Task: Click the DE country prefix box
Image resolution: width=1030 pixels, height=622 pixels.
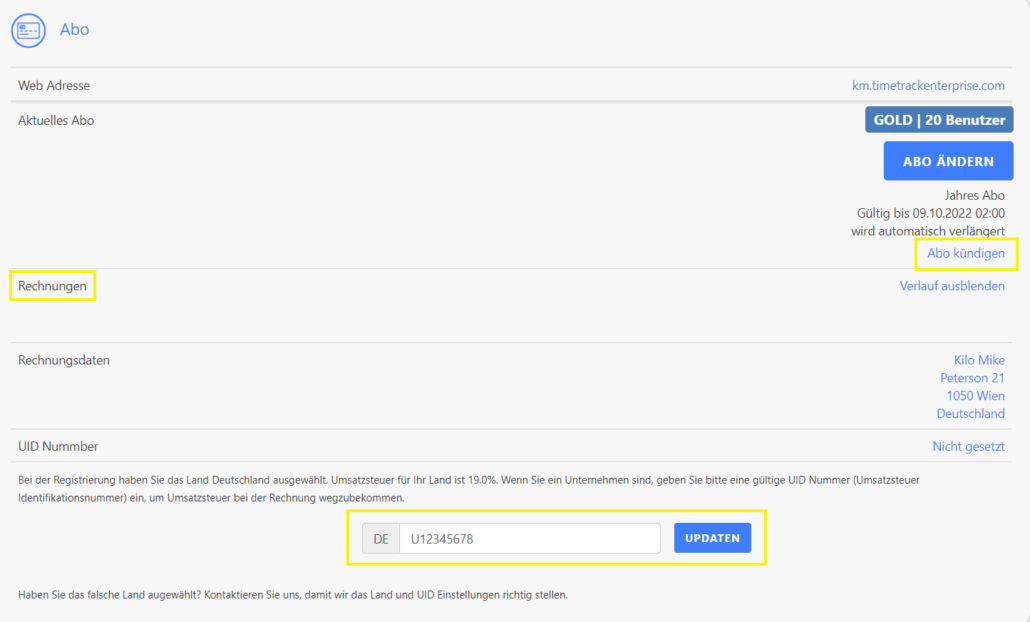Action: click(381, 539)
